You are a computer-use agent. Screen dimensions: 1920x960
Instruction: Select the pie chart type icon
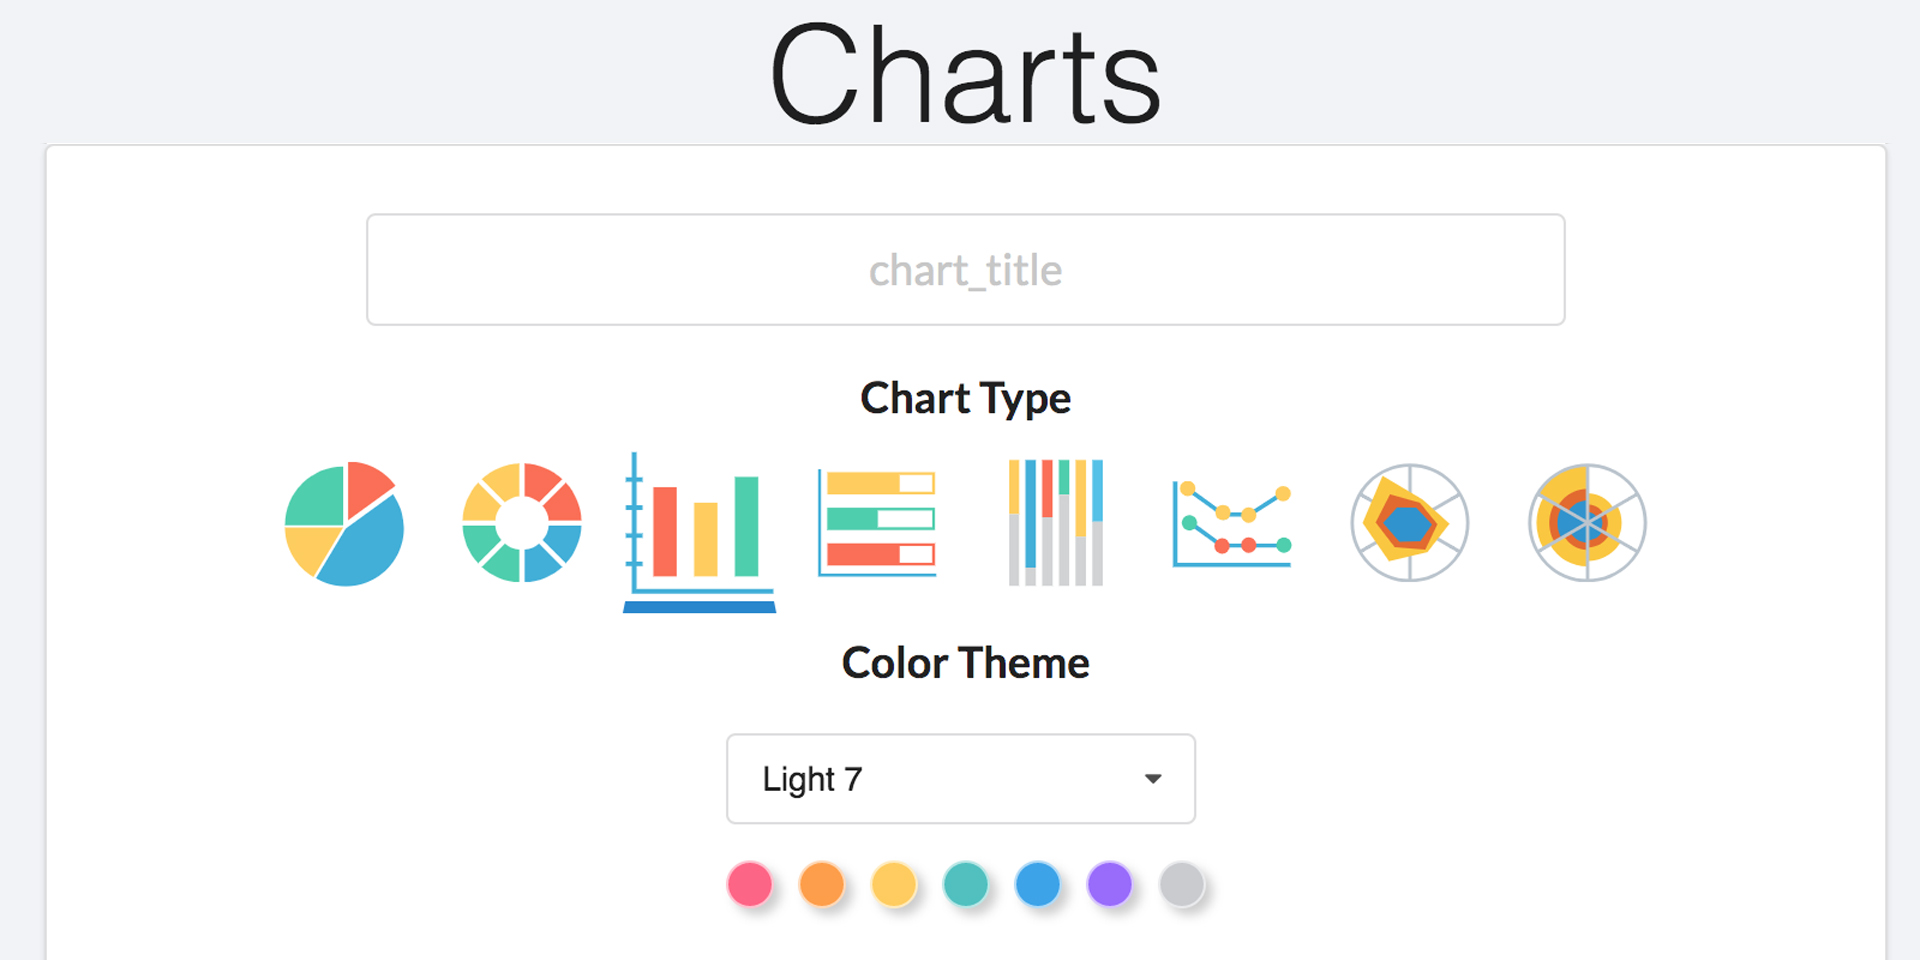point(344,523)
